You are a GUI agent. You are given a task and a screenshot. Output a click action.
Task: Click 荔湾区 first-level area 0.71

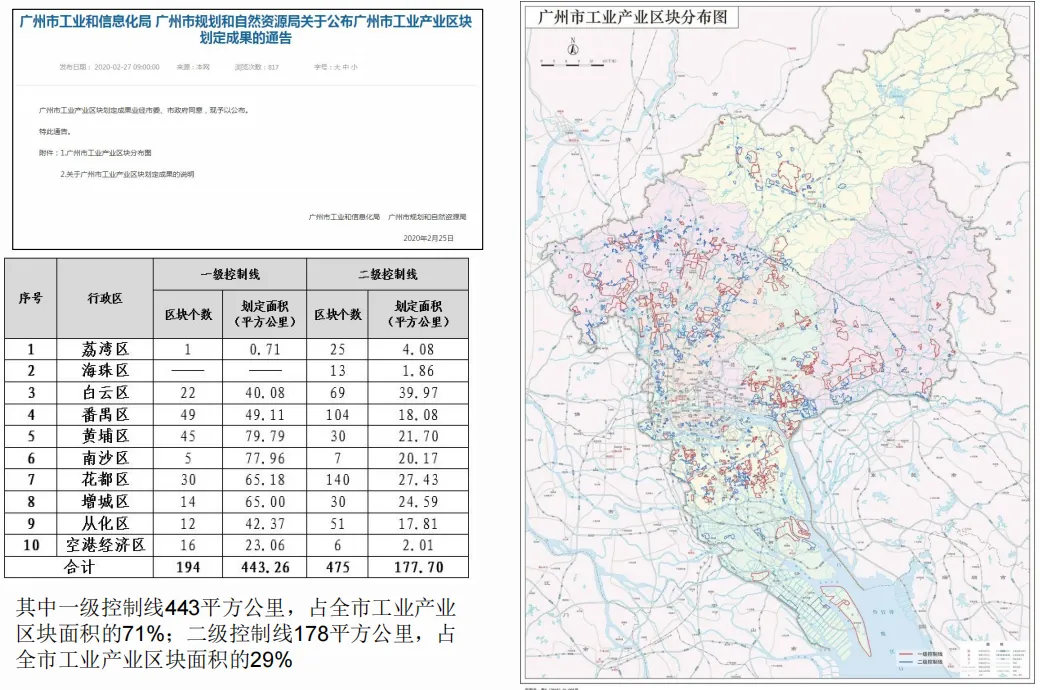tap(265, 349)
